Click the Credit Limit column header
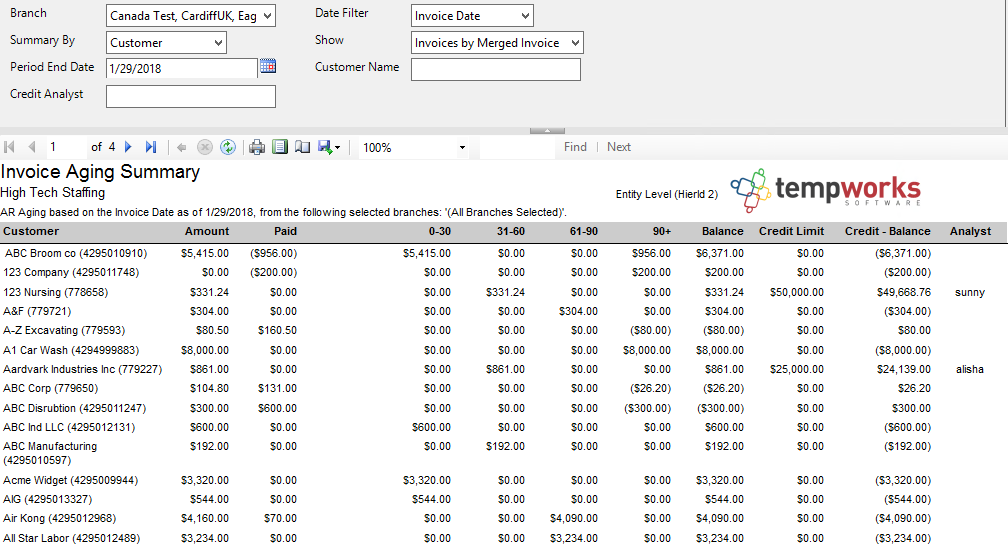This screenshot has width=1008, height=553. tap(791, 231)
